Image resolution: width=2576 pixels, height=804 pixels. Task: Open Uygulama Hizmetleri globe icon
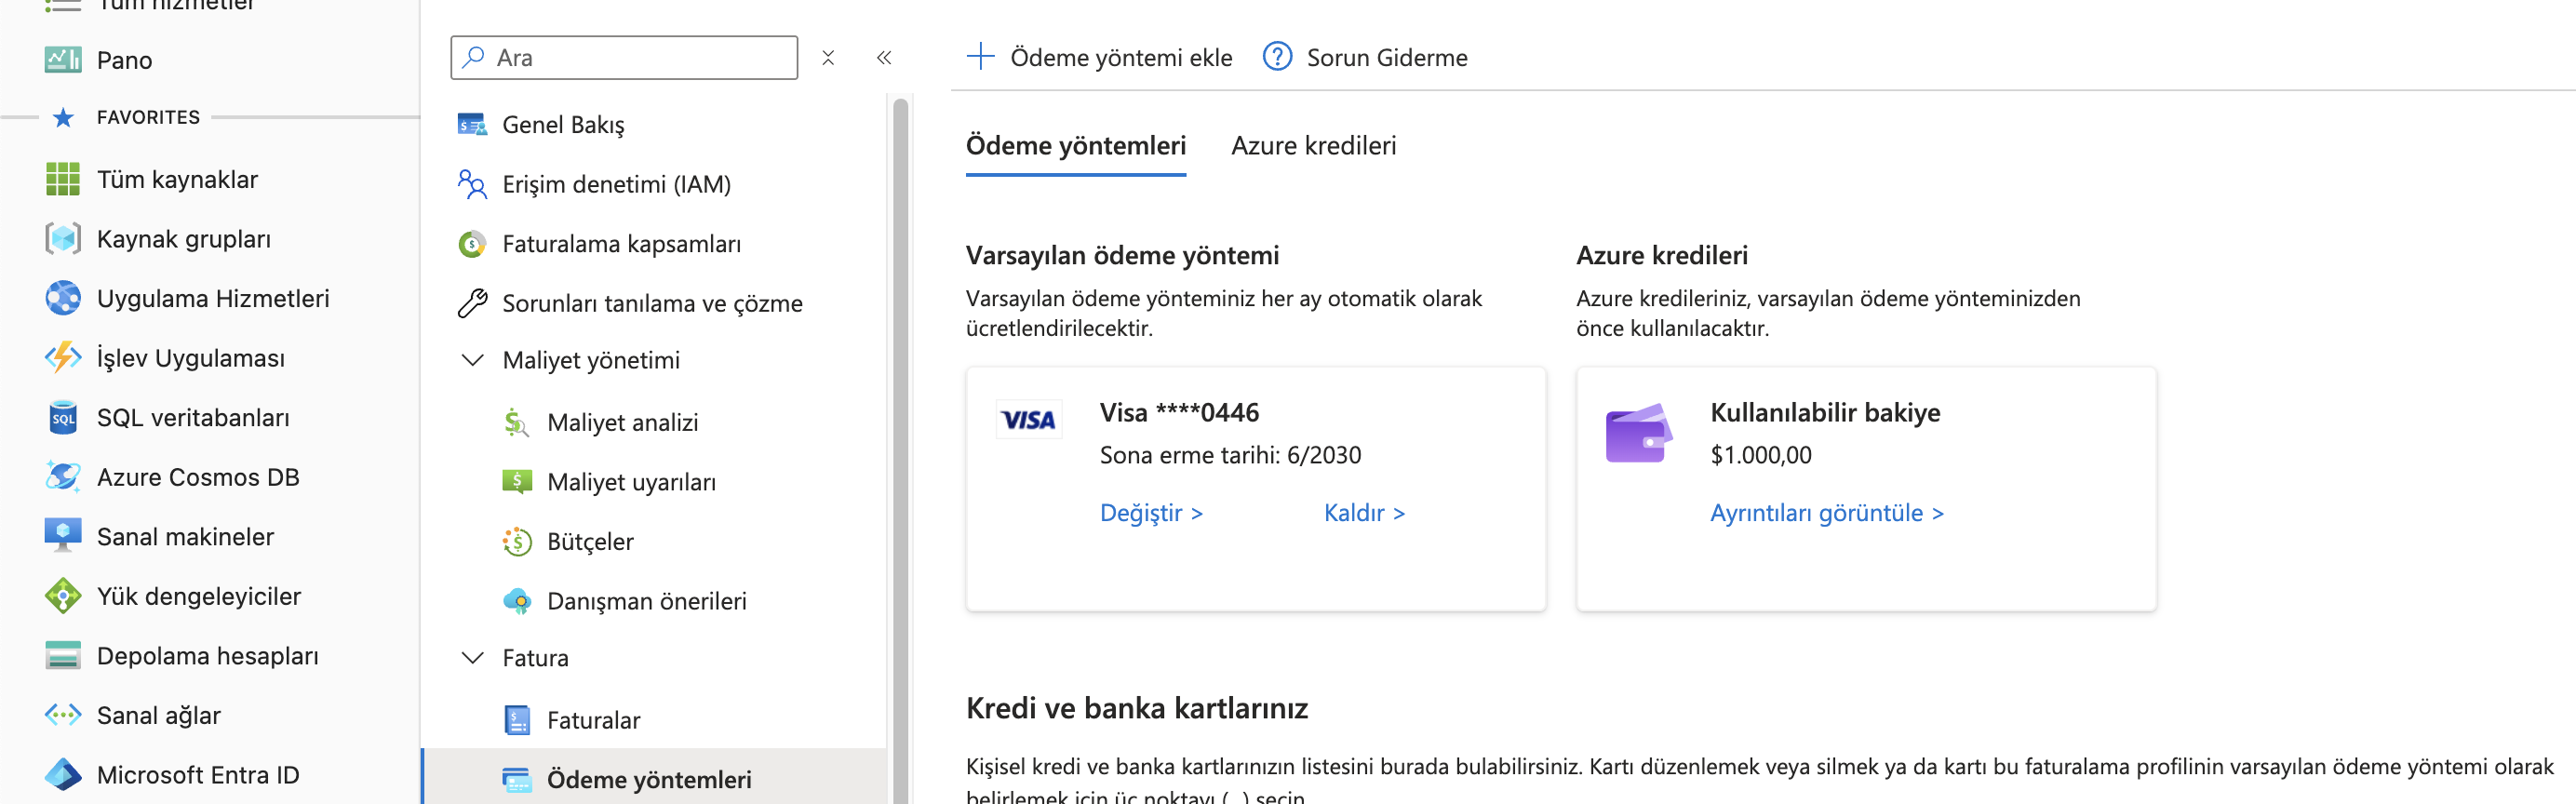[63, 298]
